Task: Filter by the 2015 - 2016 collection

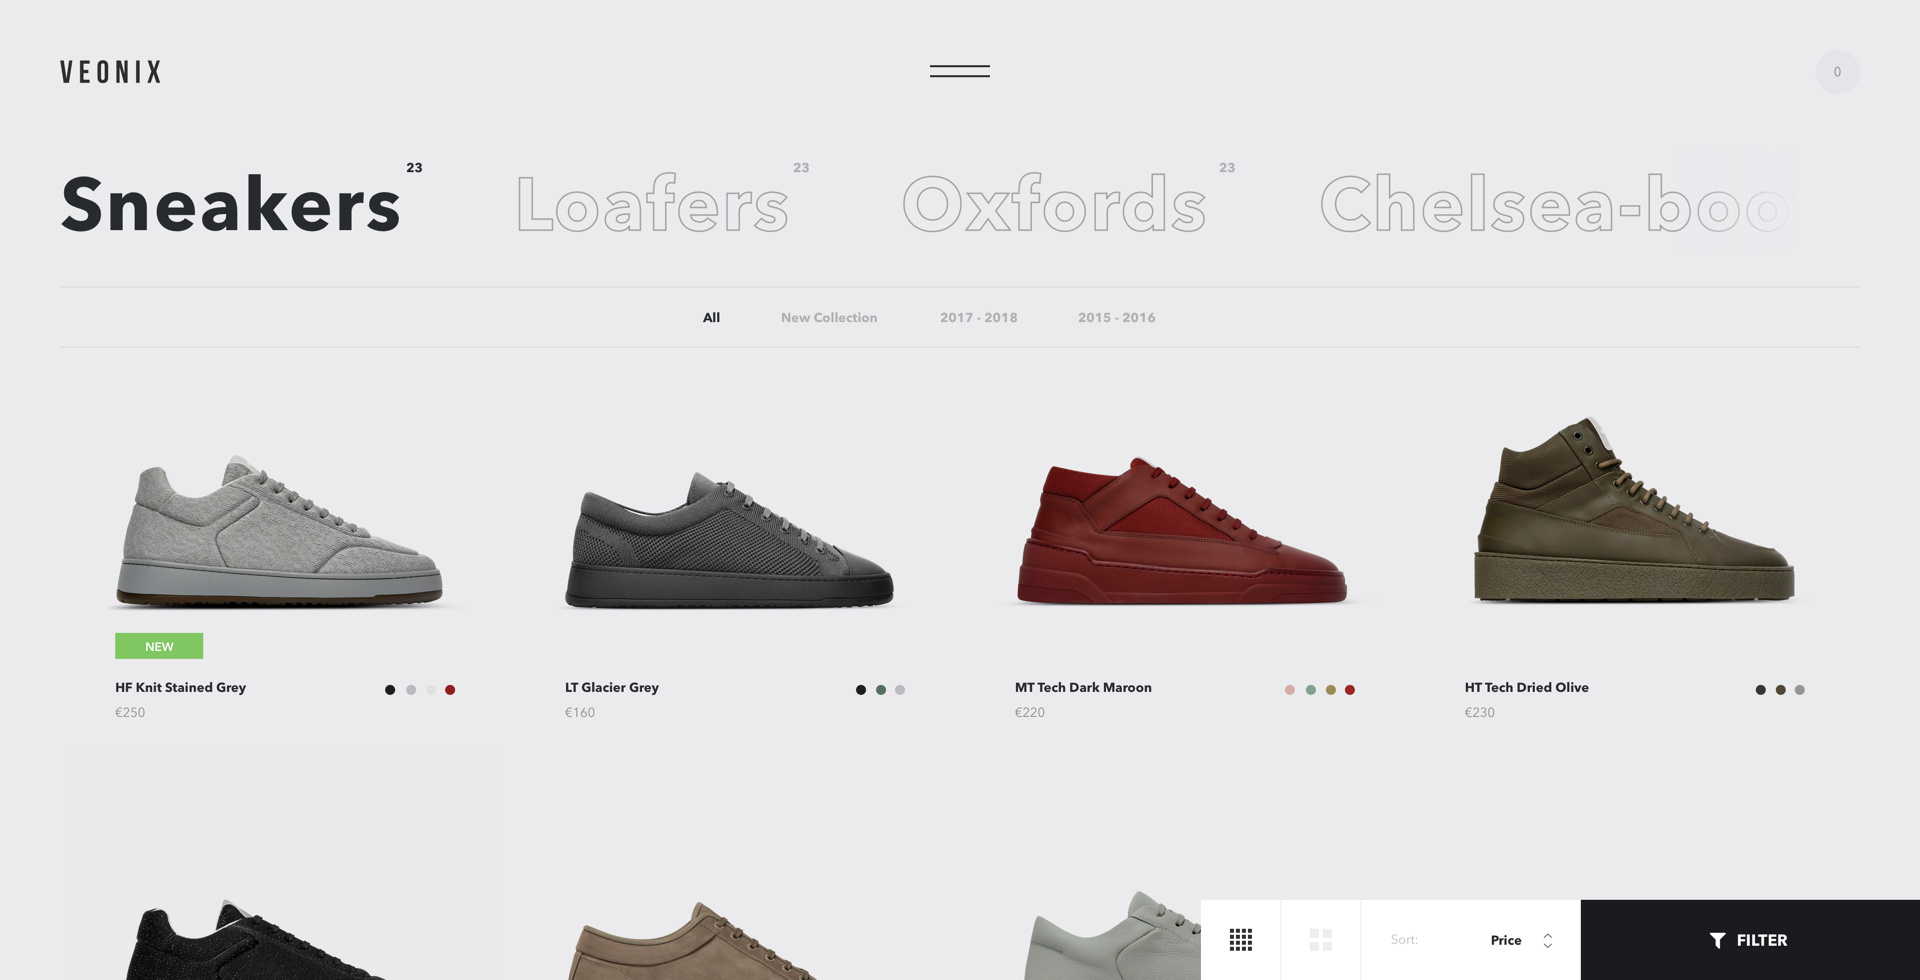Action: point(1117,317)
